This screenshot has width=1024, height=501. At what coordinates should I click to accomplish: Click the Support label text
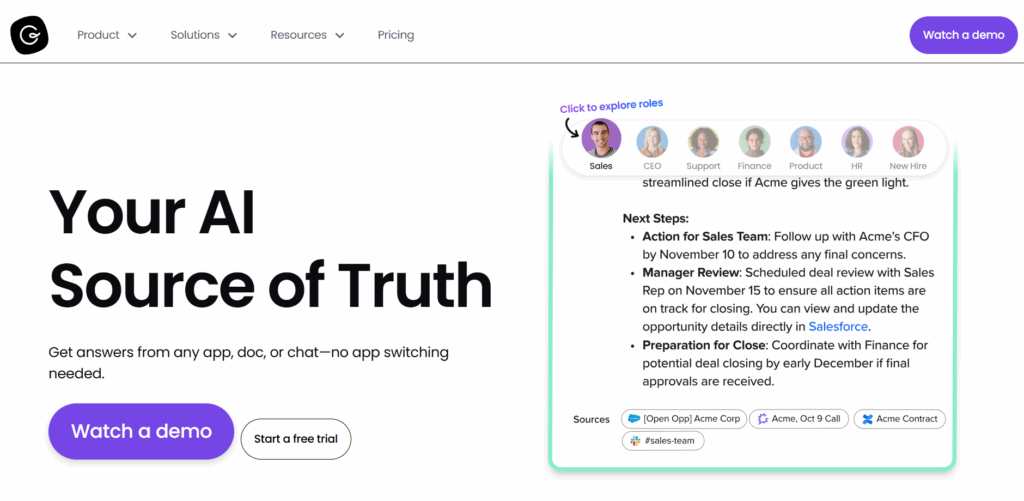703,166
